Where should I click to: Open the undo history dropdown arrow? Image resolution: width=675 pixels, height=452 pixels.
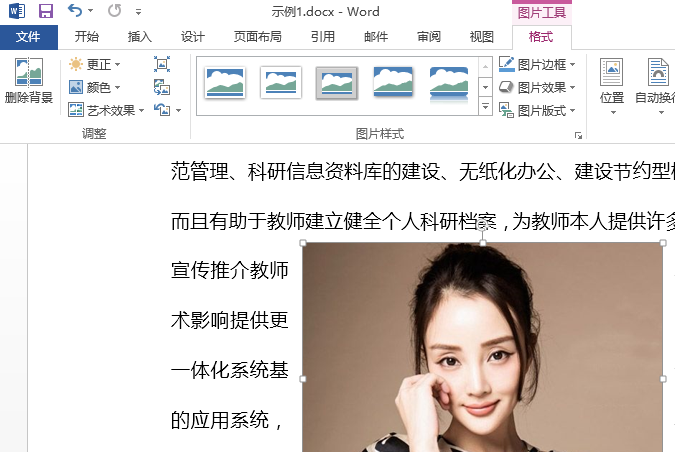pyautogui.click(x=90, y=11)
